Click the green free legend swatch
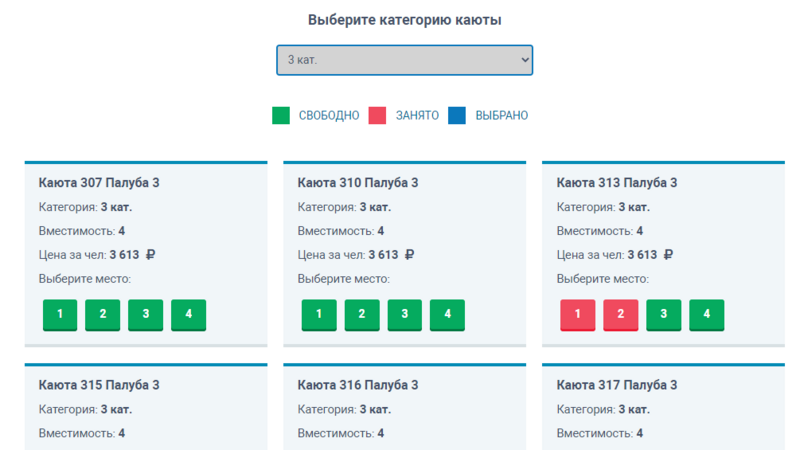 281,115
